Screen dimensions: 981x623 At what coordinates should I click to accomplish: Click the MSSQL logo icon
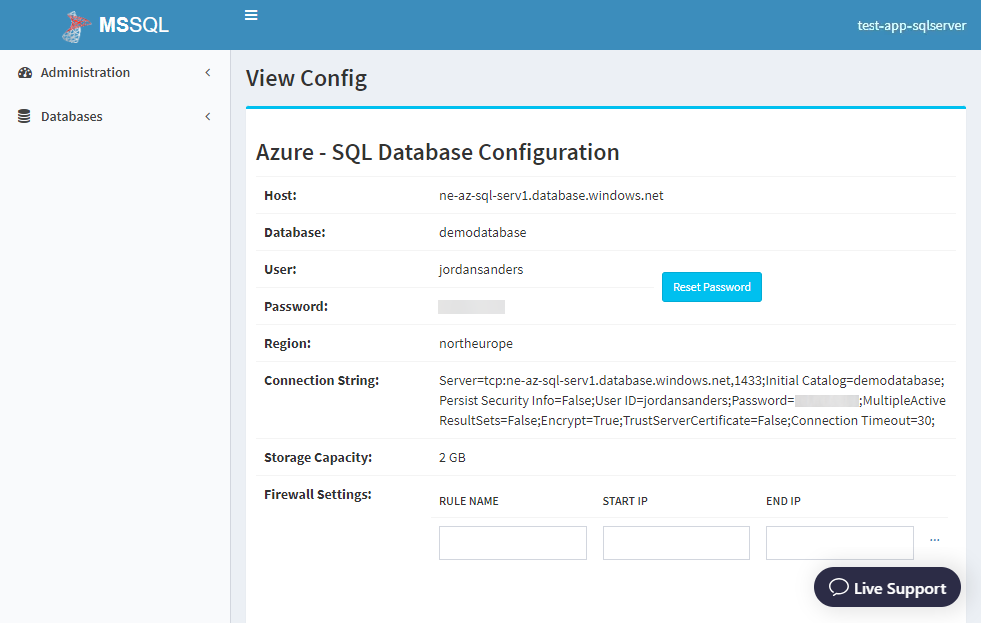74,26
